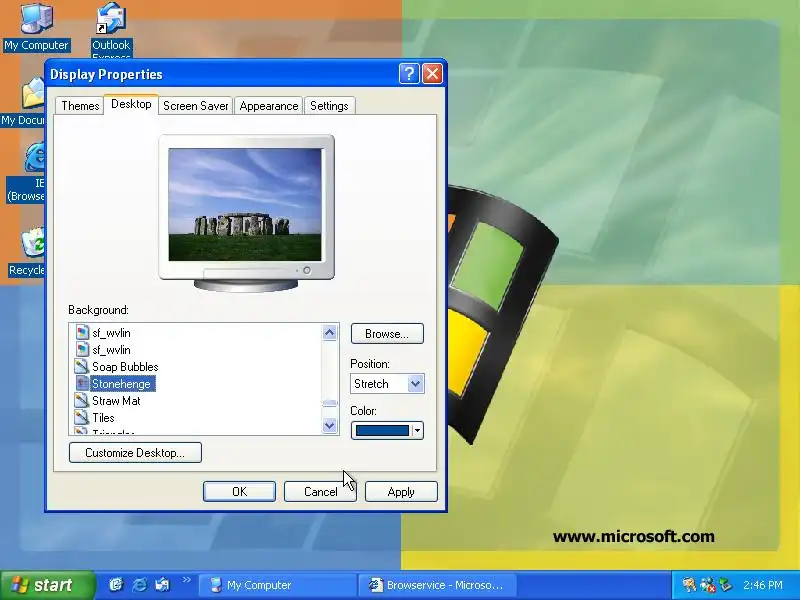Switch to the Appearance tab
The width and height of the screenshot is (800, 600).
tap(269, 106)
